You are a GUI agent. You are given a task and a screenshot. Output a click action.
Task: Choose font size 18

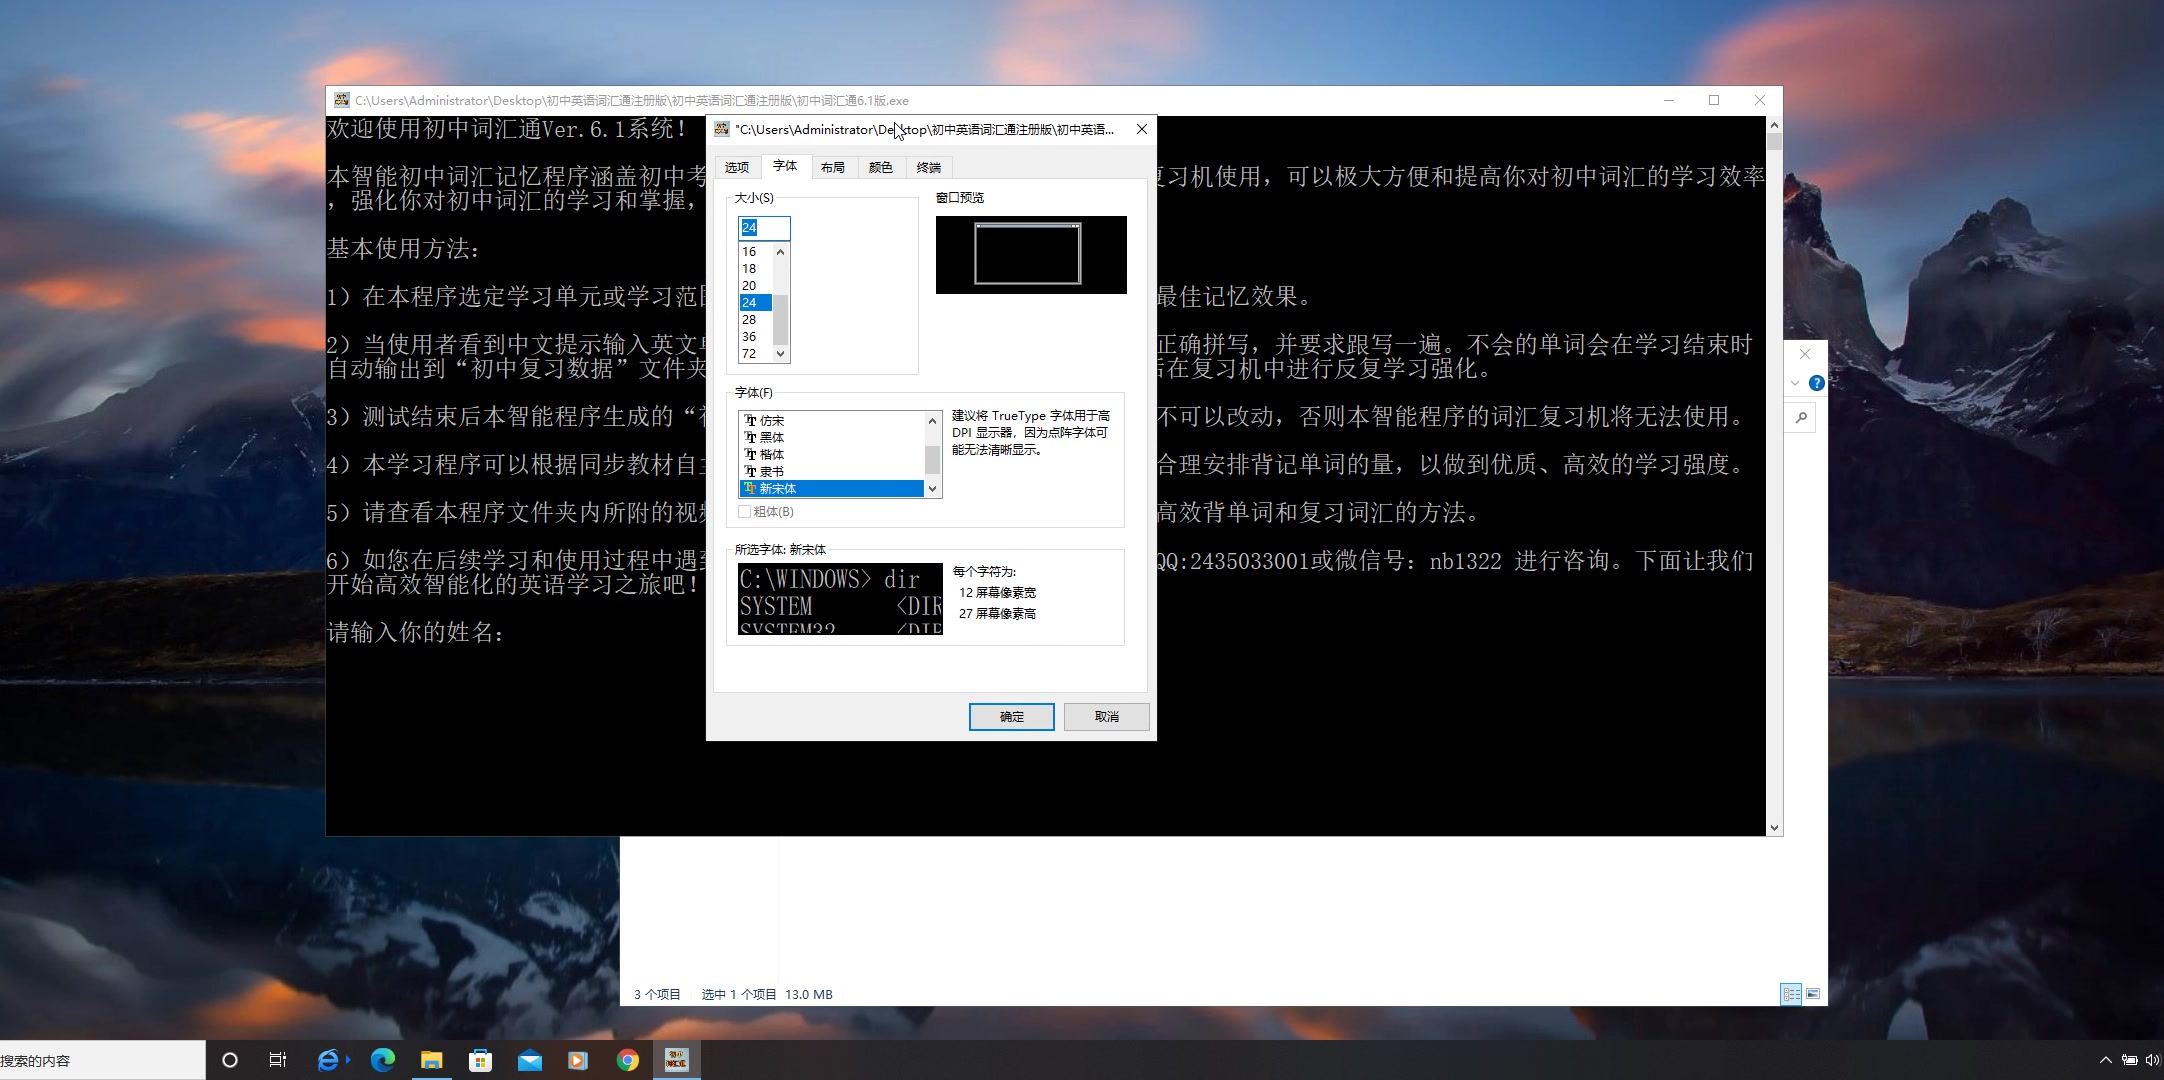click(x=755, y=269)
